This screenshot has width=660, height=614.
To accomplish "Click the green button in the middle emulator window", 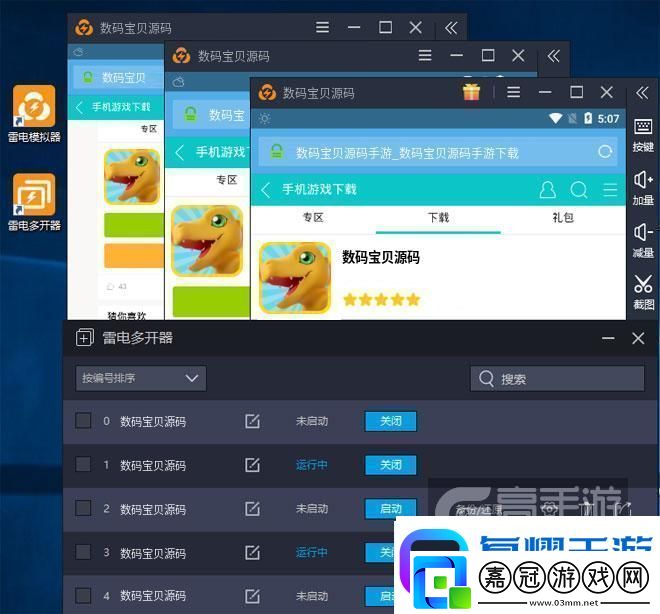I will [211, 301].
